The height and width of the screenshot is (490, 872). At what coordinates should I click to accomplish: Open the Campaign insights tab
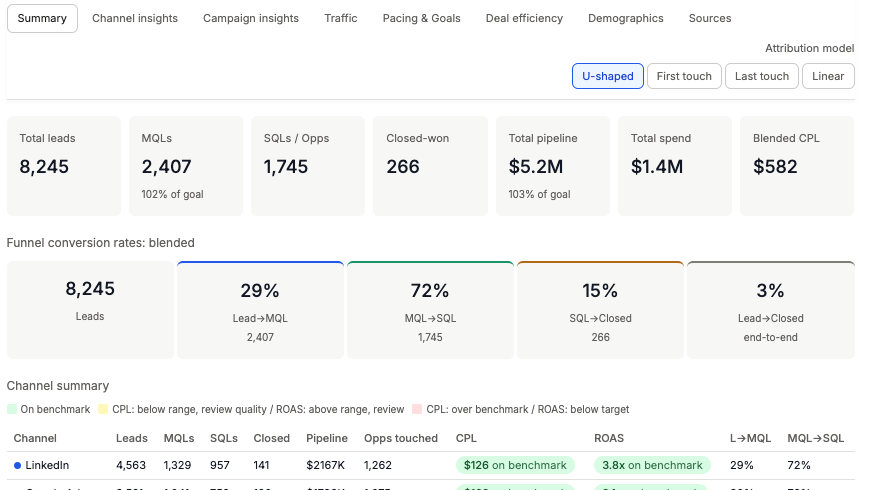[x=251, y=18]
